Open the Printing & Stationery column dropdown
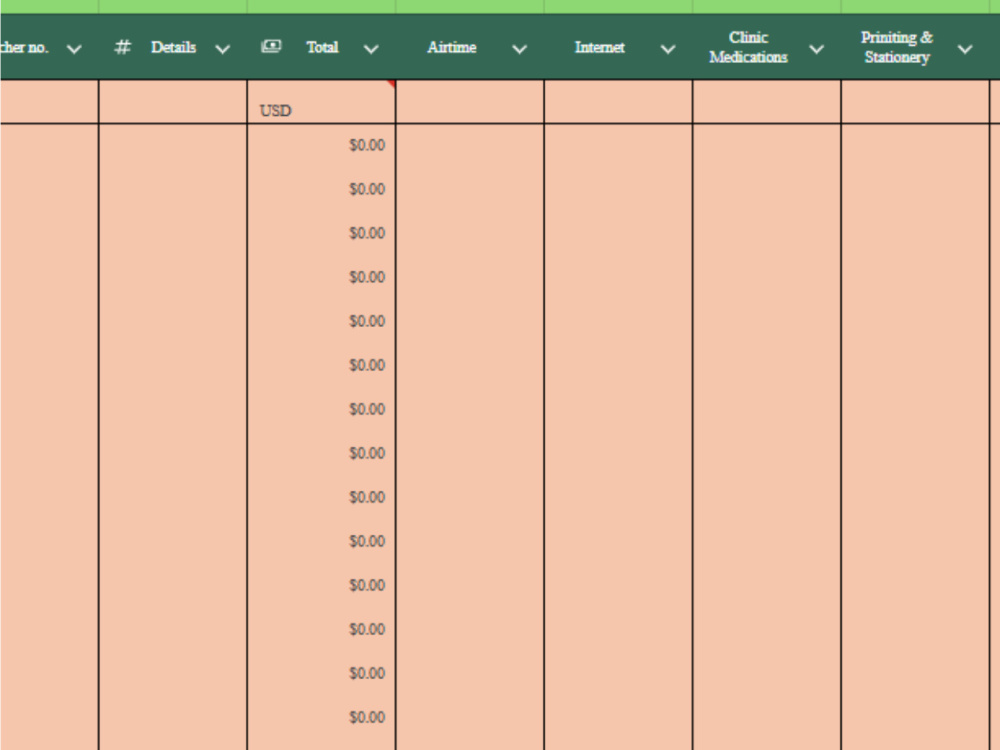 pyautogui.click(x=965, y=49)
